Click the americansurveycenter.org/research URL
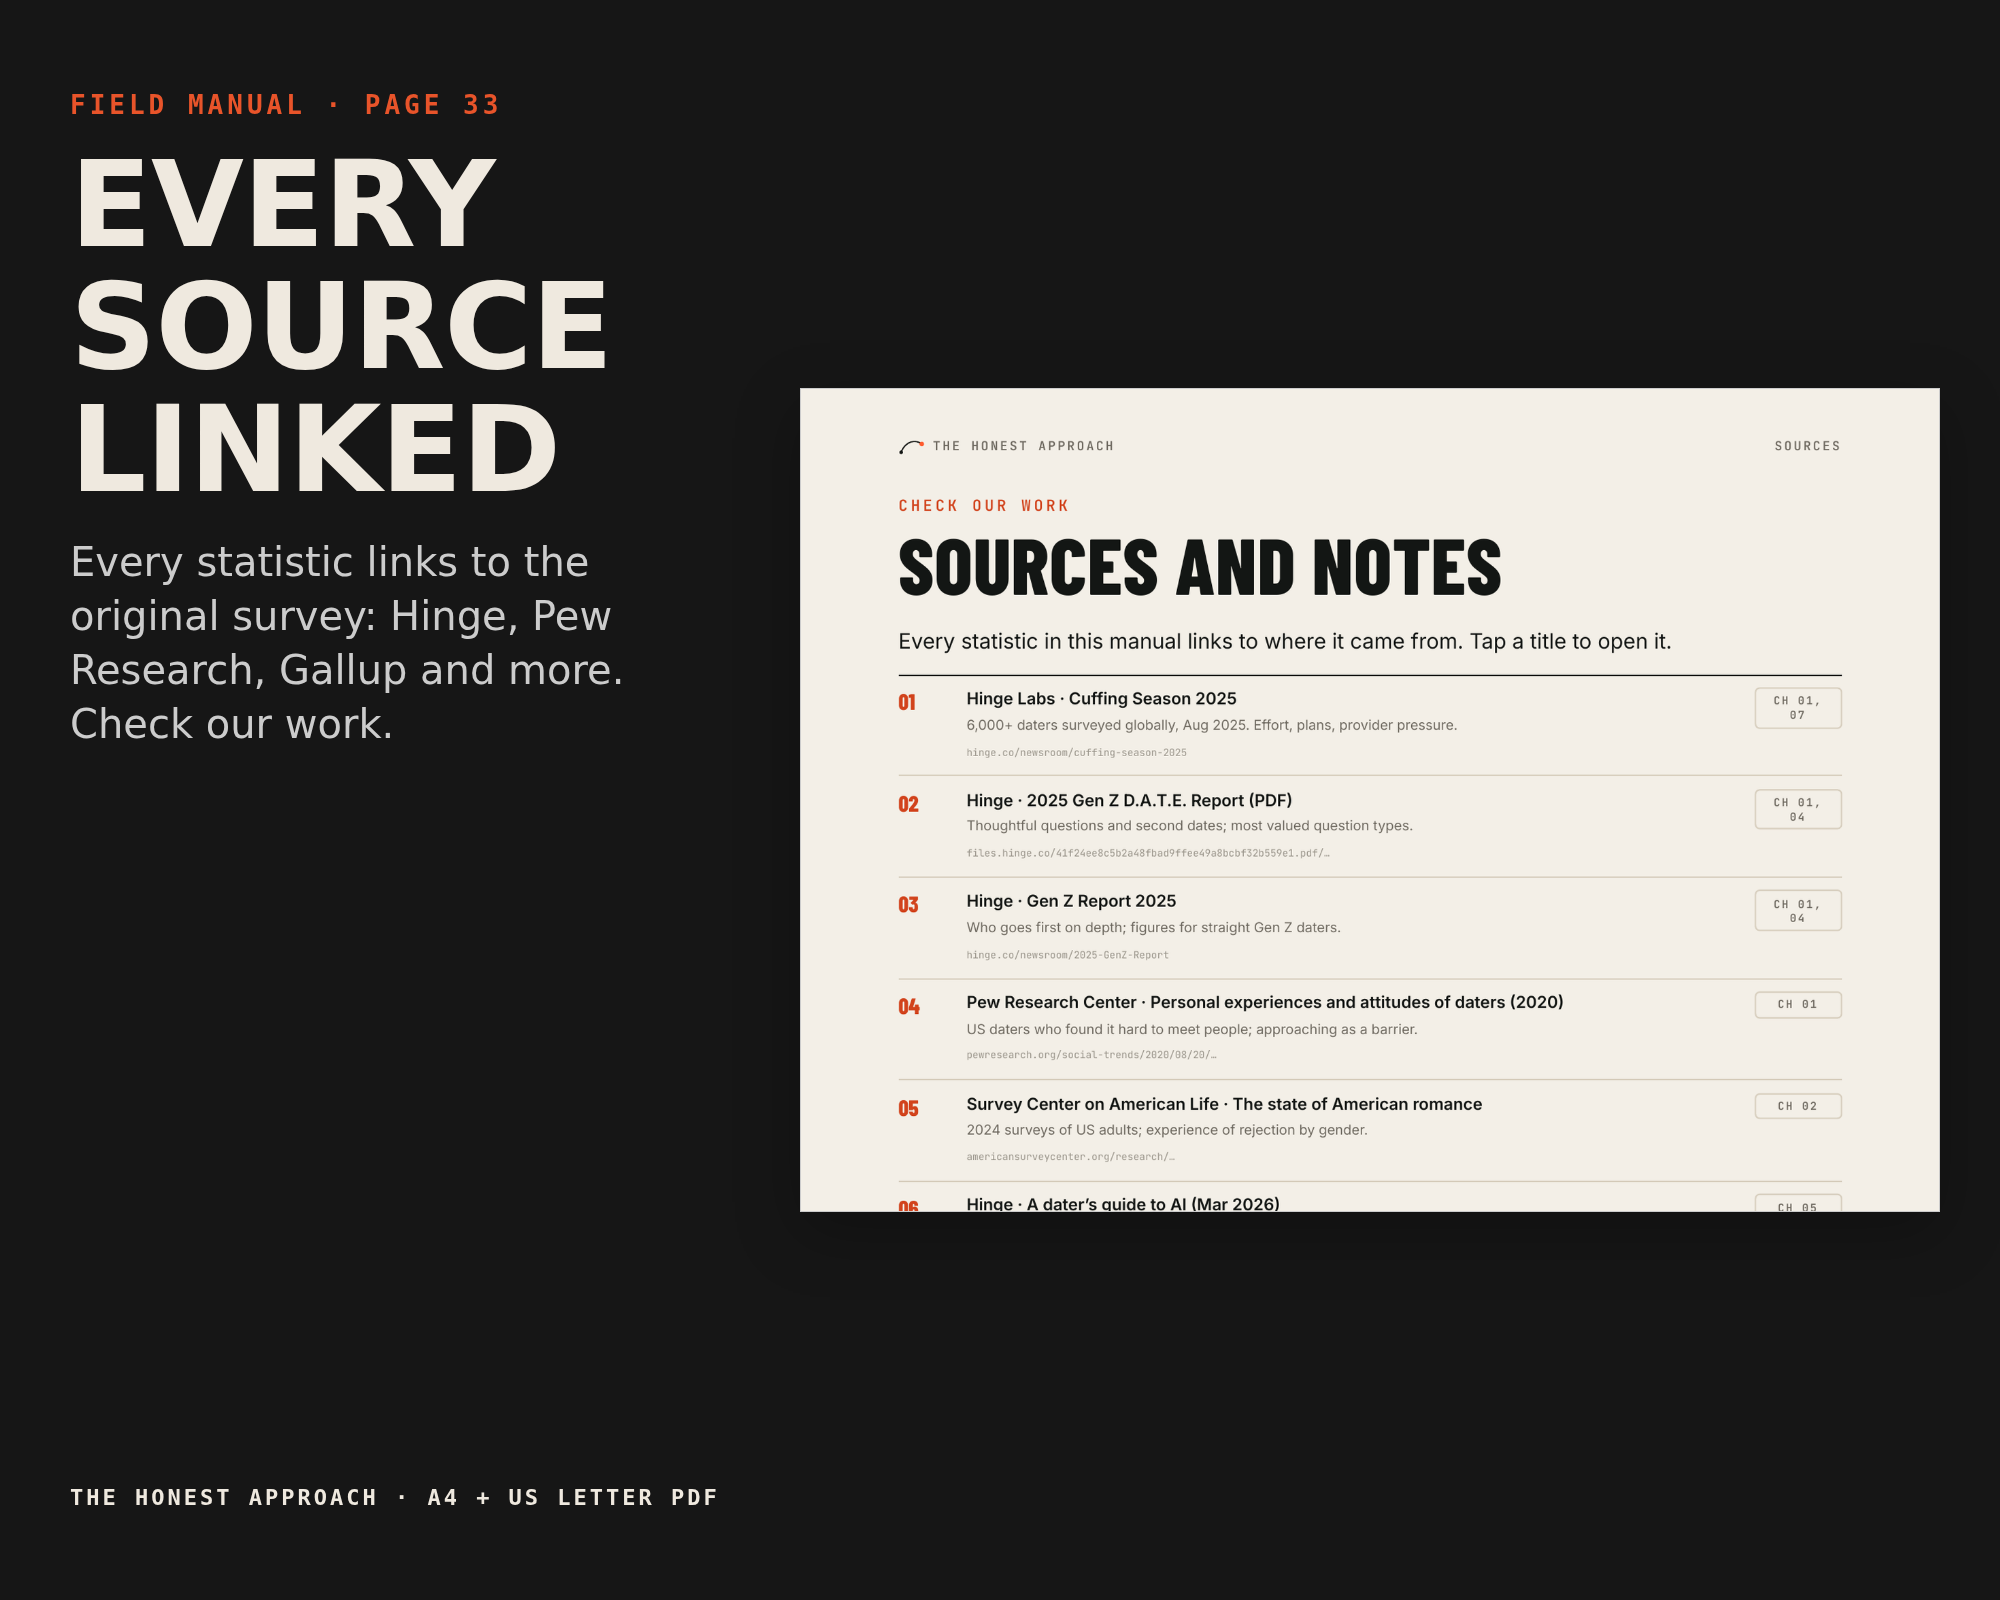2000x1600 pixels. 1070,1157
